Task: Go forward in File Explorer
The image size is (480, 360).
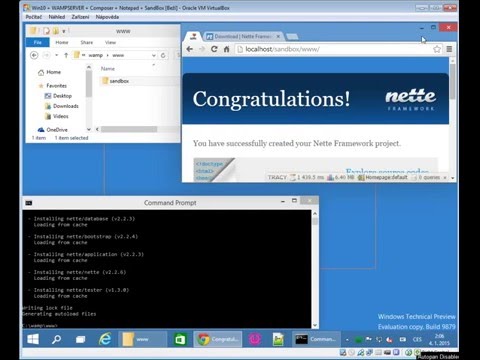Action: pos(46,55)
